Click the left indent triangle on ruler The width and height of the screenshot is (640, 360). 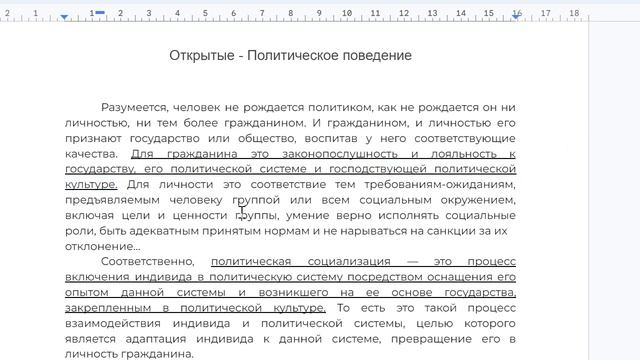pyautogui.click(x=64, y=17)
